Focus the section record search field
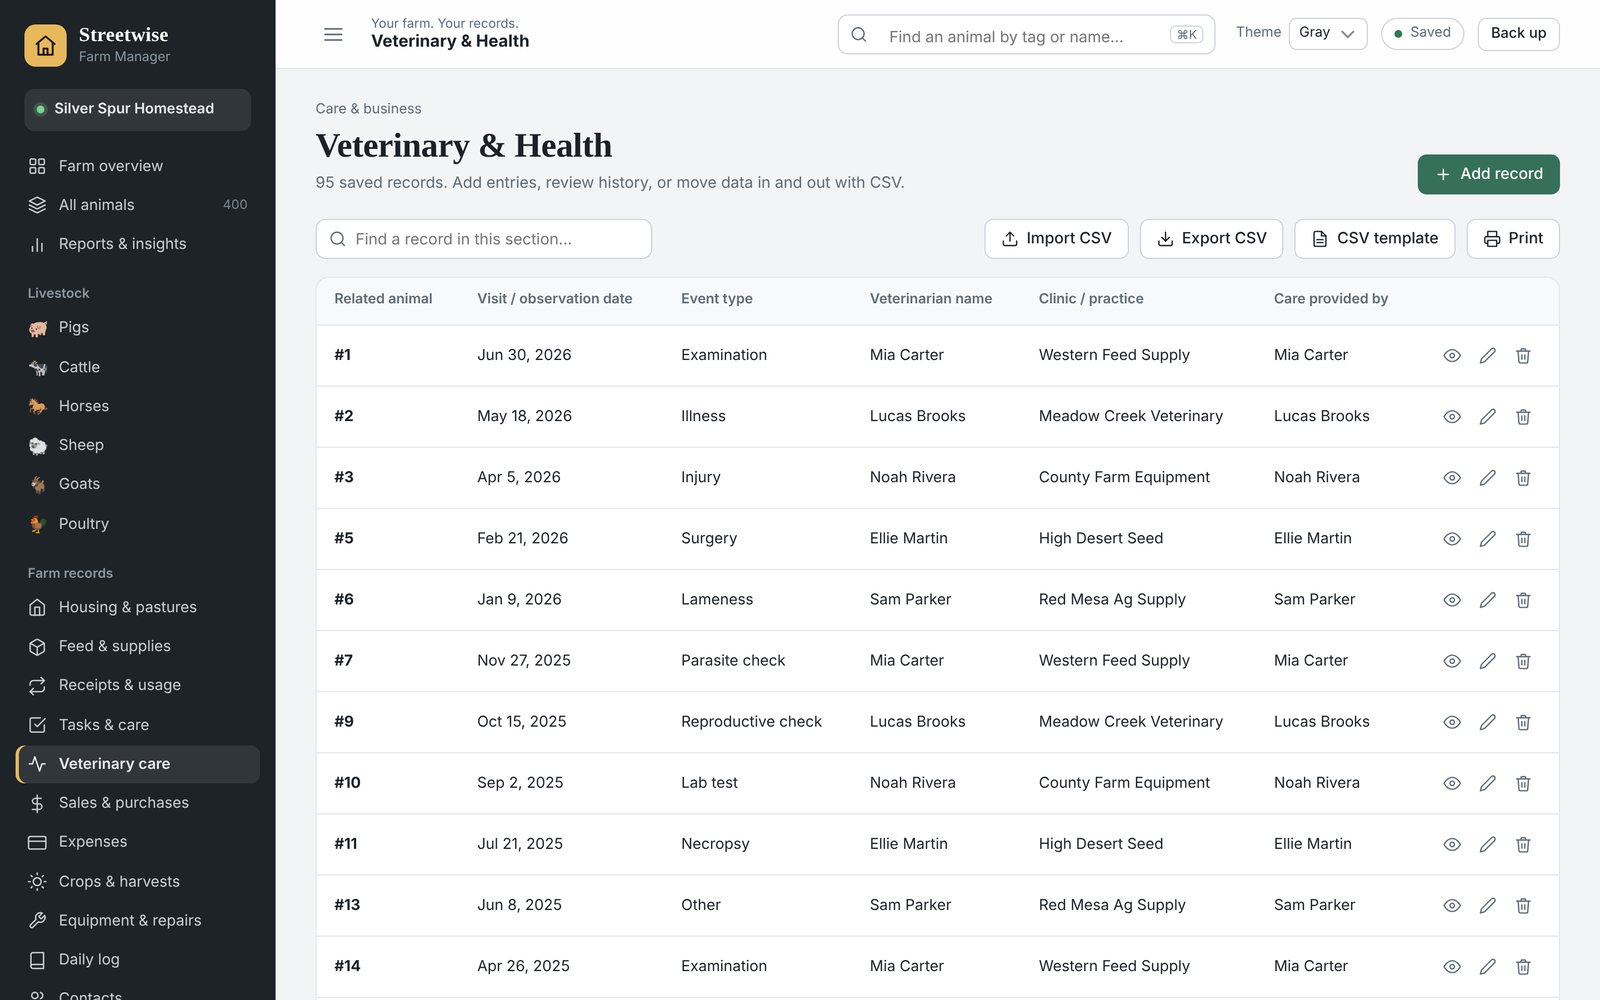The height and width of the screenshot is (1000, 1600). 484,239
